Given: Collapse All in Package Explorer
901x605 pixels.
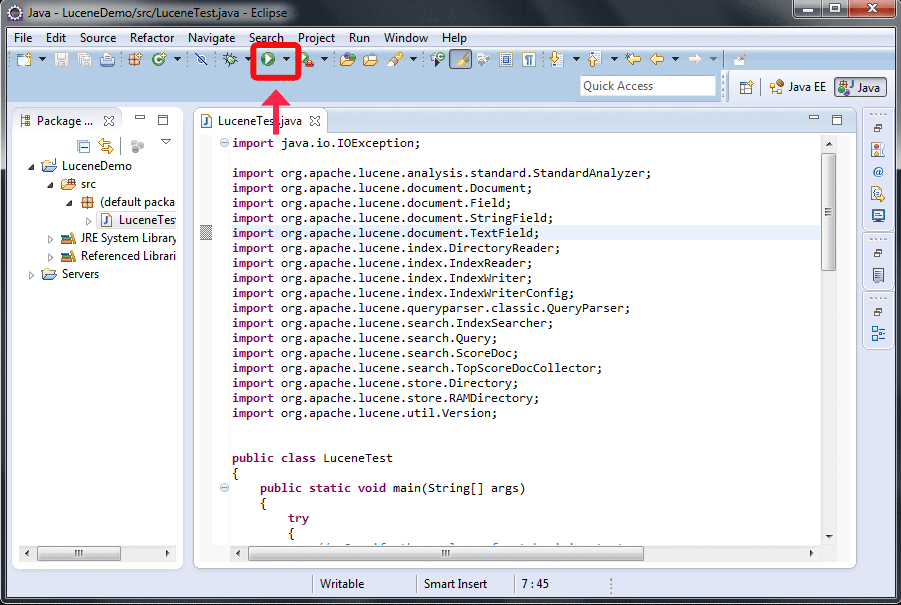Looking at the screenshot, I should [x=84, y=146].
